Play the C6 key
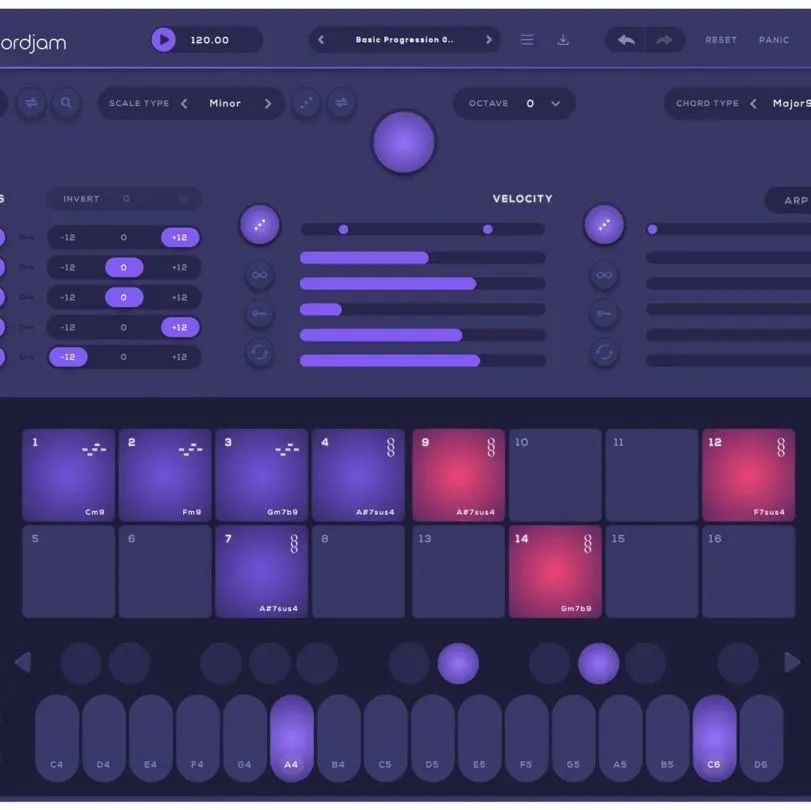The height and width of the screenshot is (810, 811). (x=714, y=738)
